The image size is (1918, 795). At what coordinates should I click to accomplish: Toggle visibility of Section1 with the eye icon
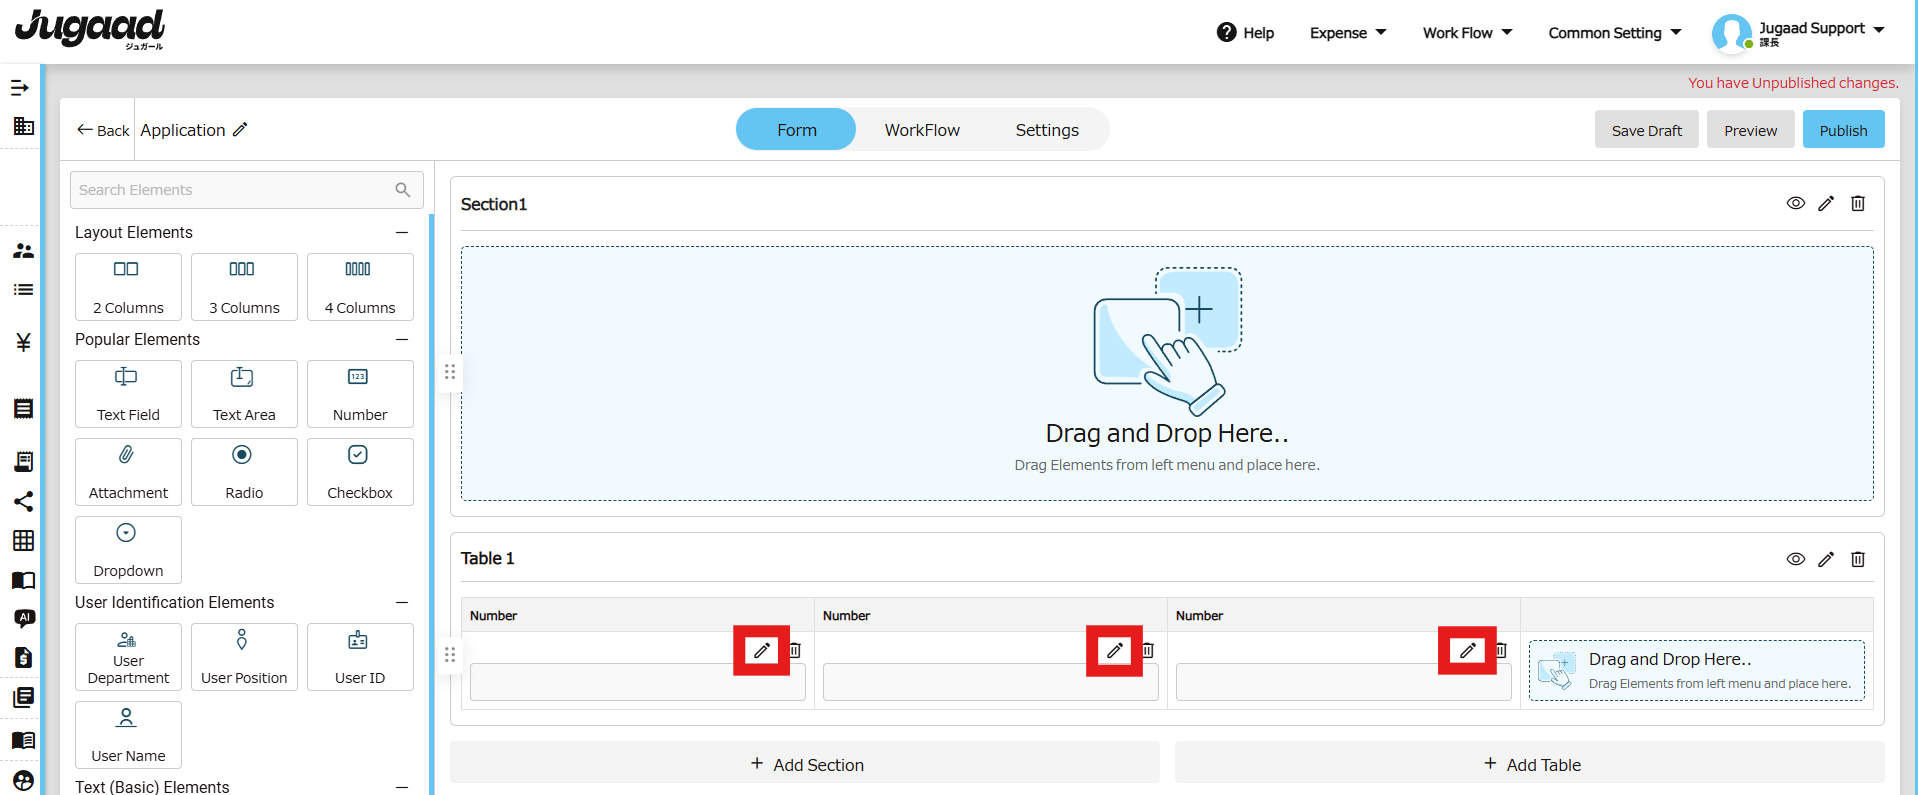1795,204
